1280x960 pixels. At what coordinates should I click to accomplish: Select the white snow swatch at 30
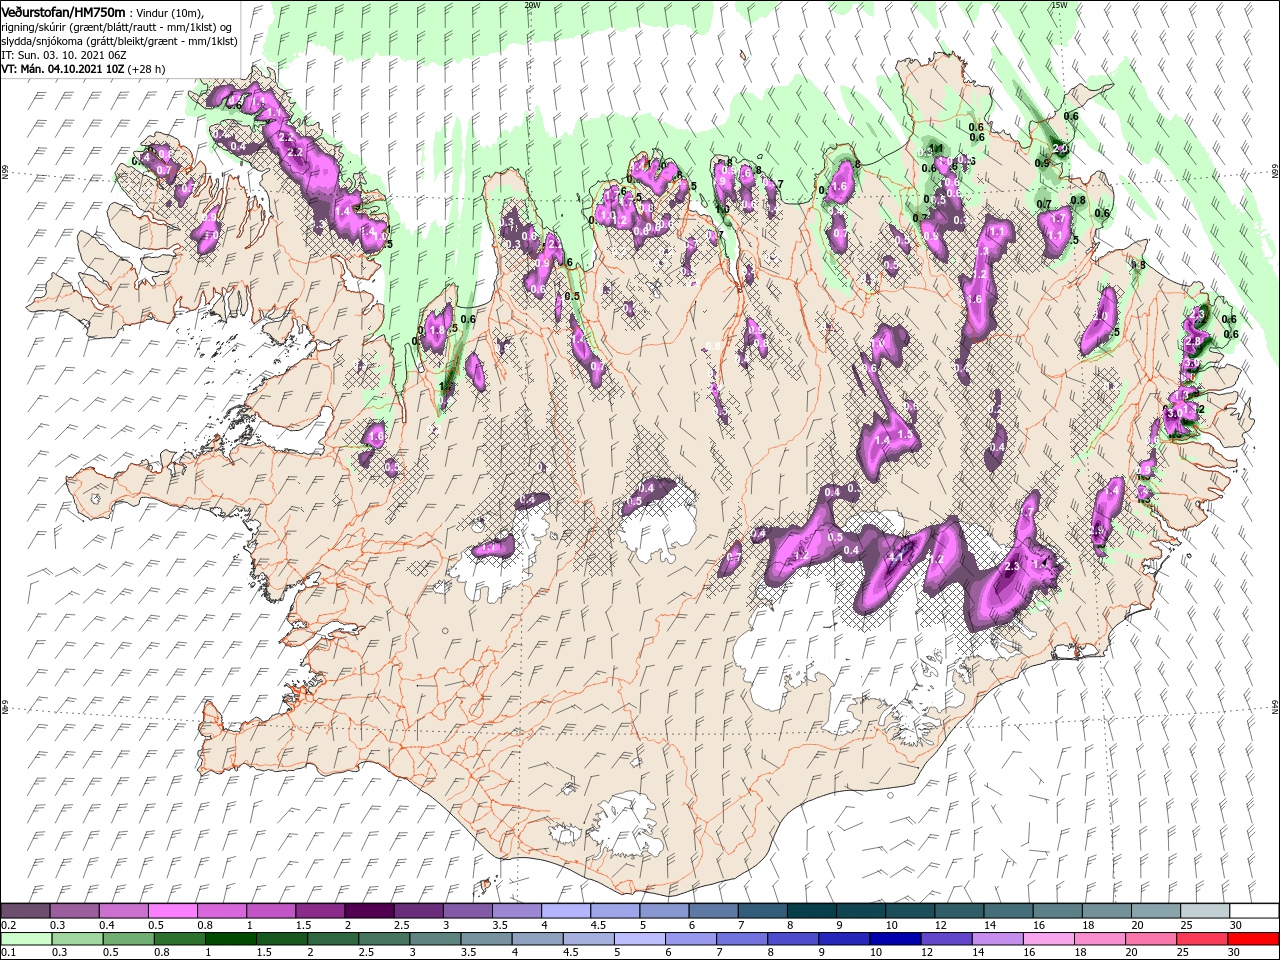coord(1254,911)
